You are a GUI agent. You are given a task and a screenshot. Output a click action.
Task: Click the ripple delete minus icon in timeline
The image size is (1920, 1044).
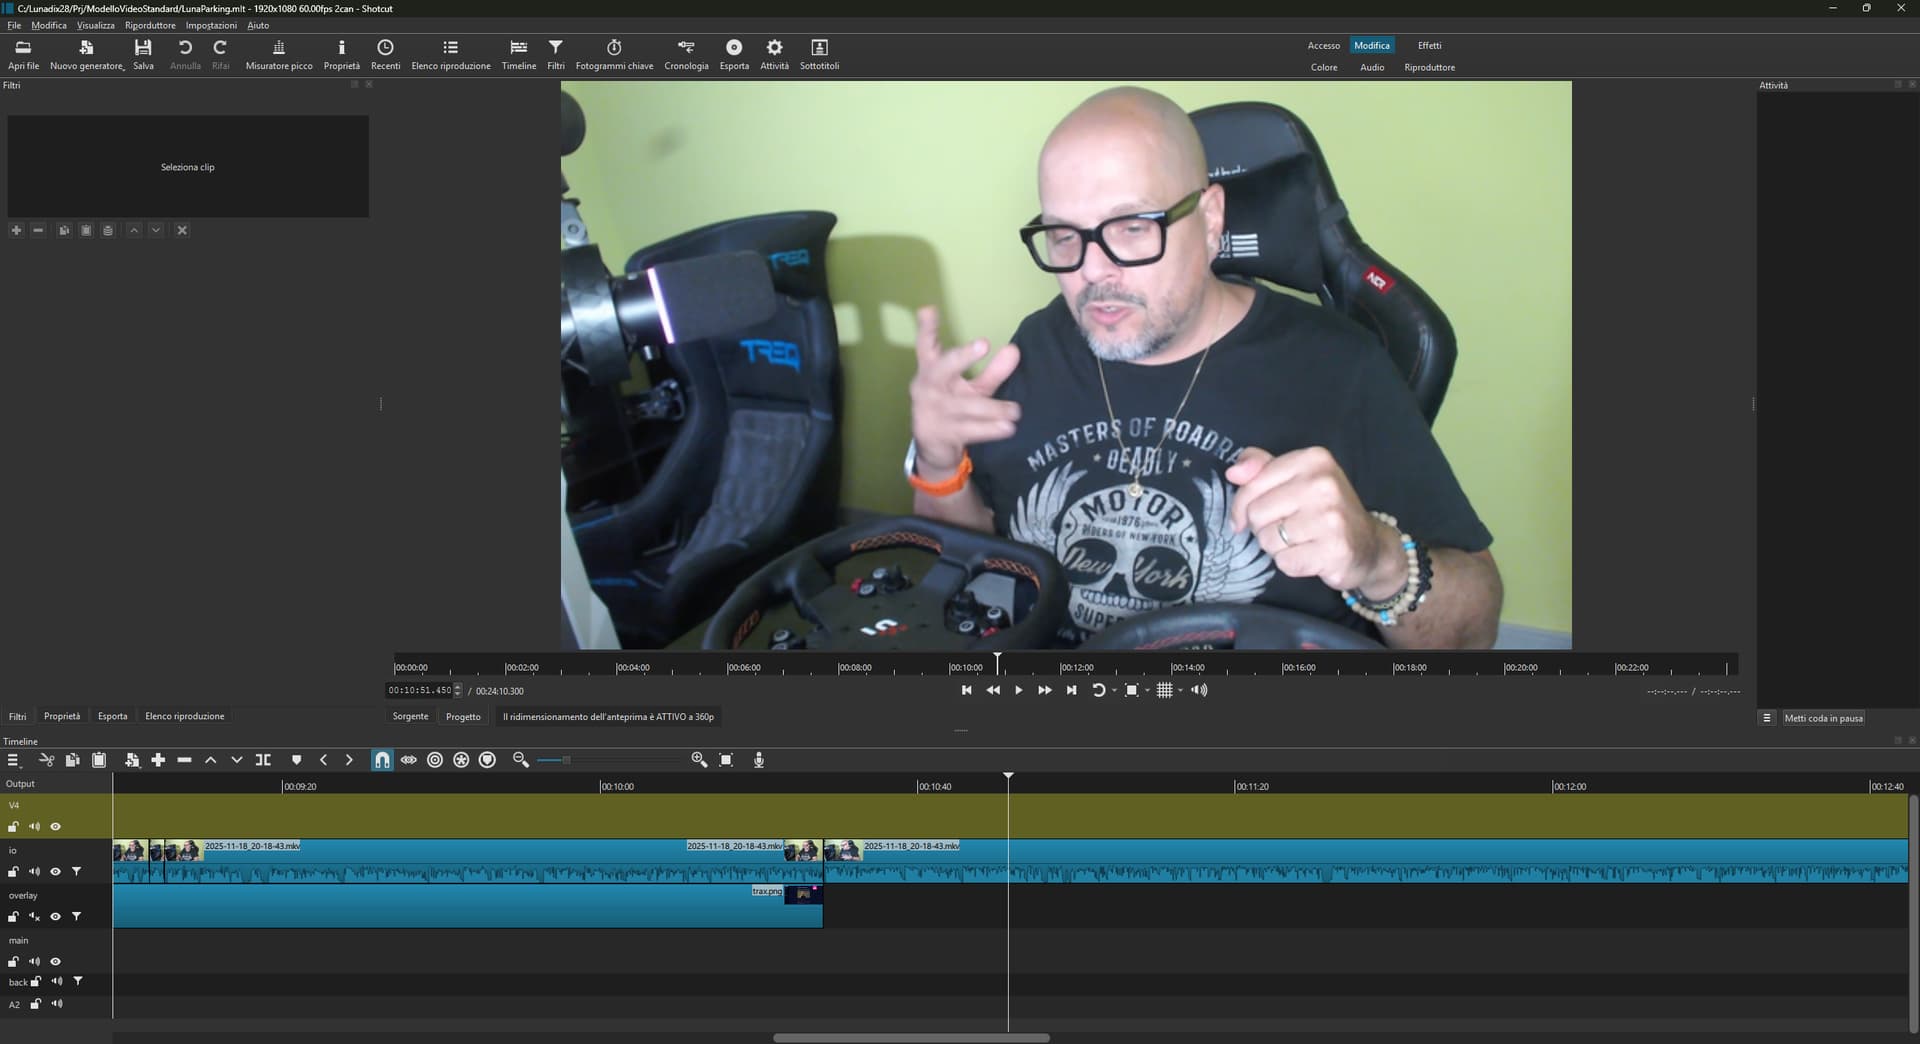pyautogui.click(x=184, y=760)
